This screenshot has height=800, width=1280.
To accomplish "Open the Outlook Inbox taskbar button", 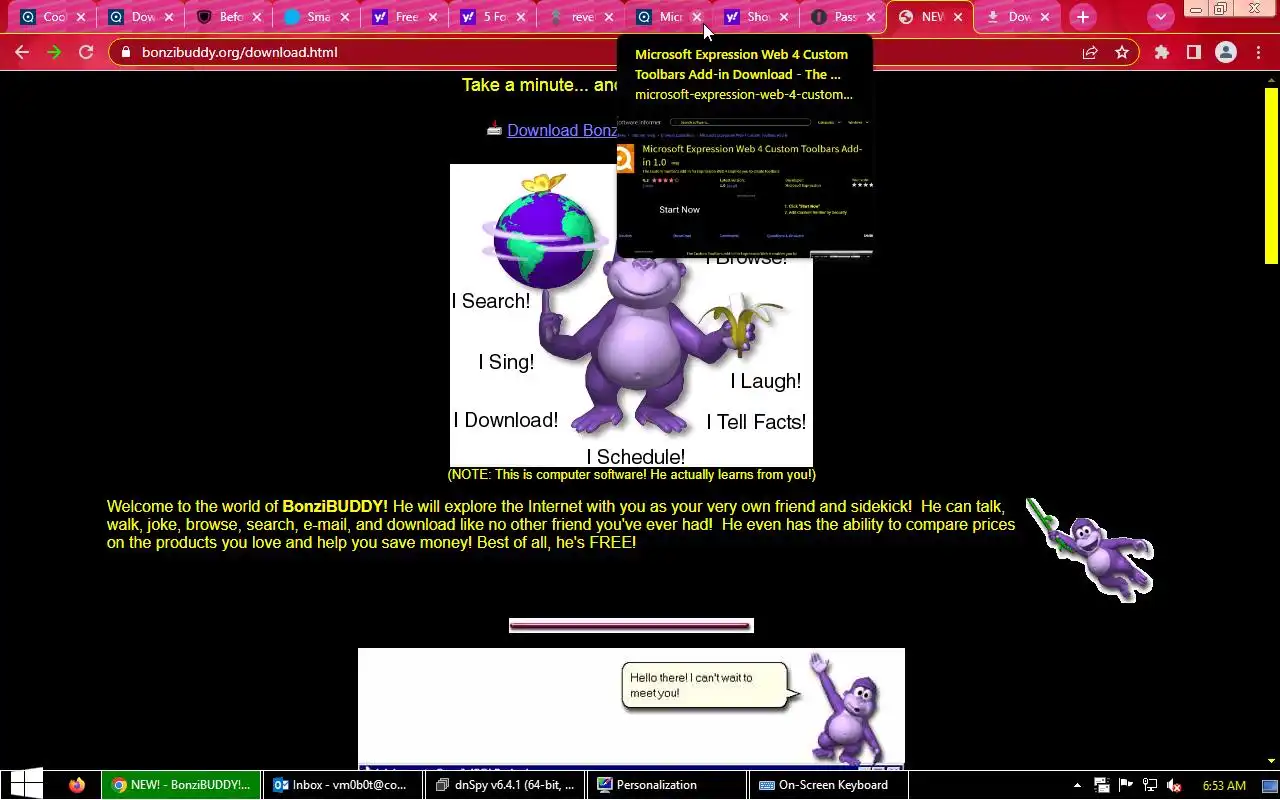I will point(342,785).
